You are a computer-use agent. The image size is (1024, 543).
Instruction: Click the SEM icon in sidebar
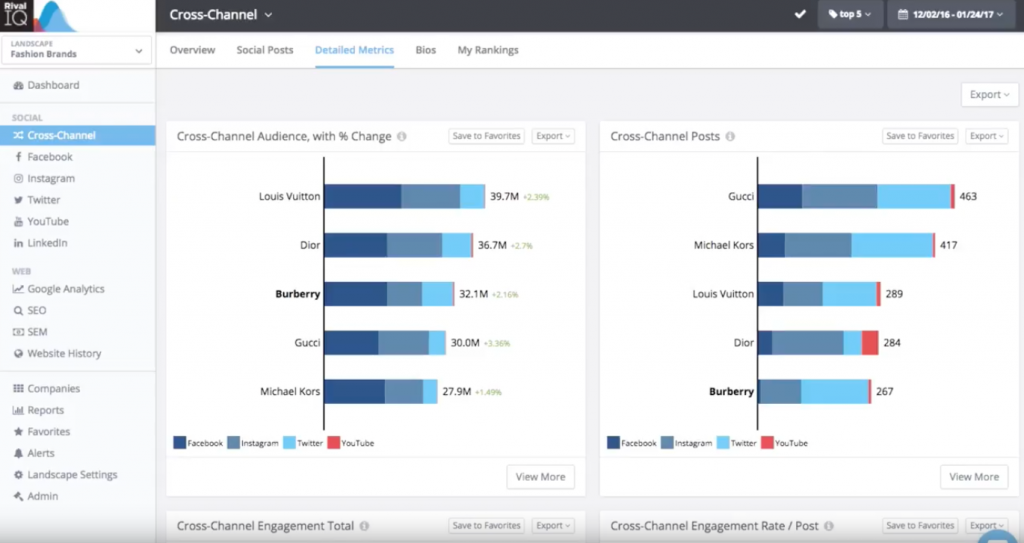point(18,332)
